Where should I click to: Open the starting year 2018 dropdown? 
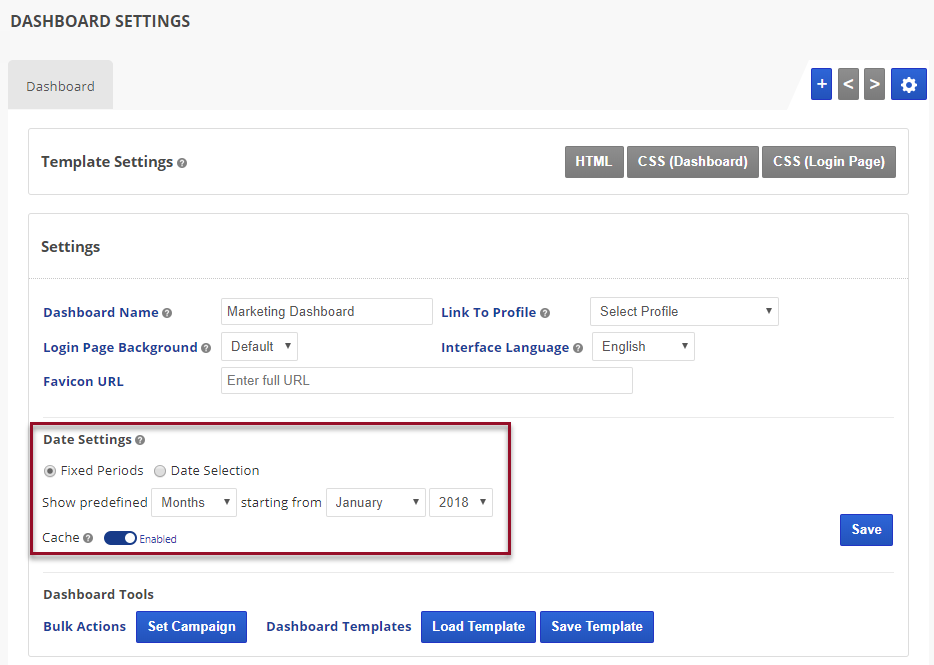[460, 502]
